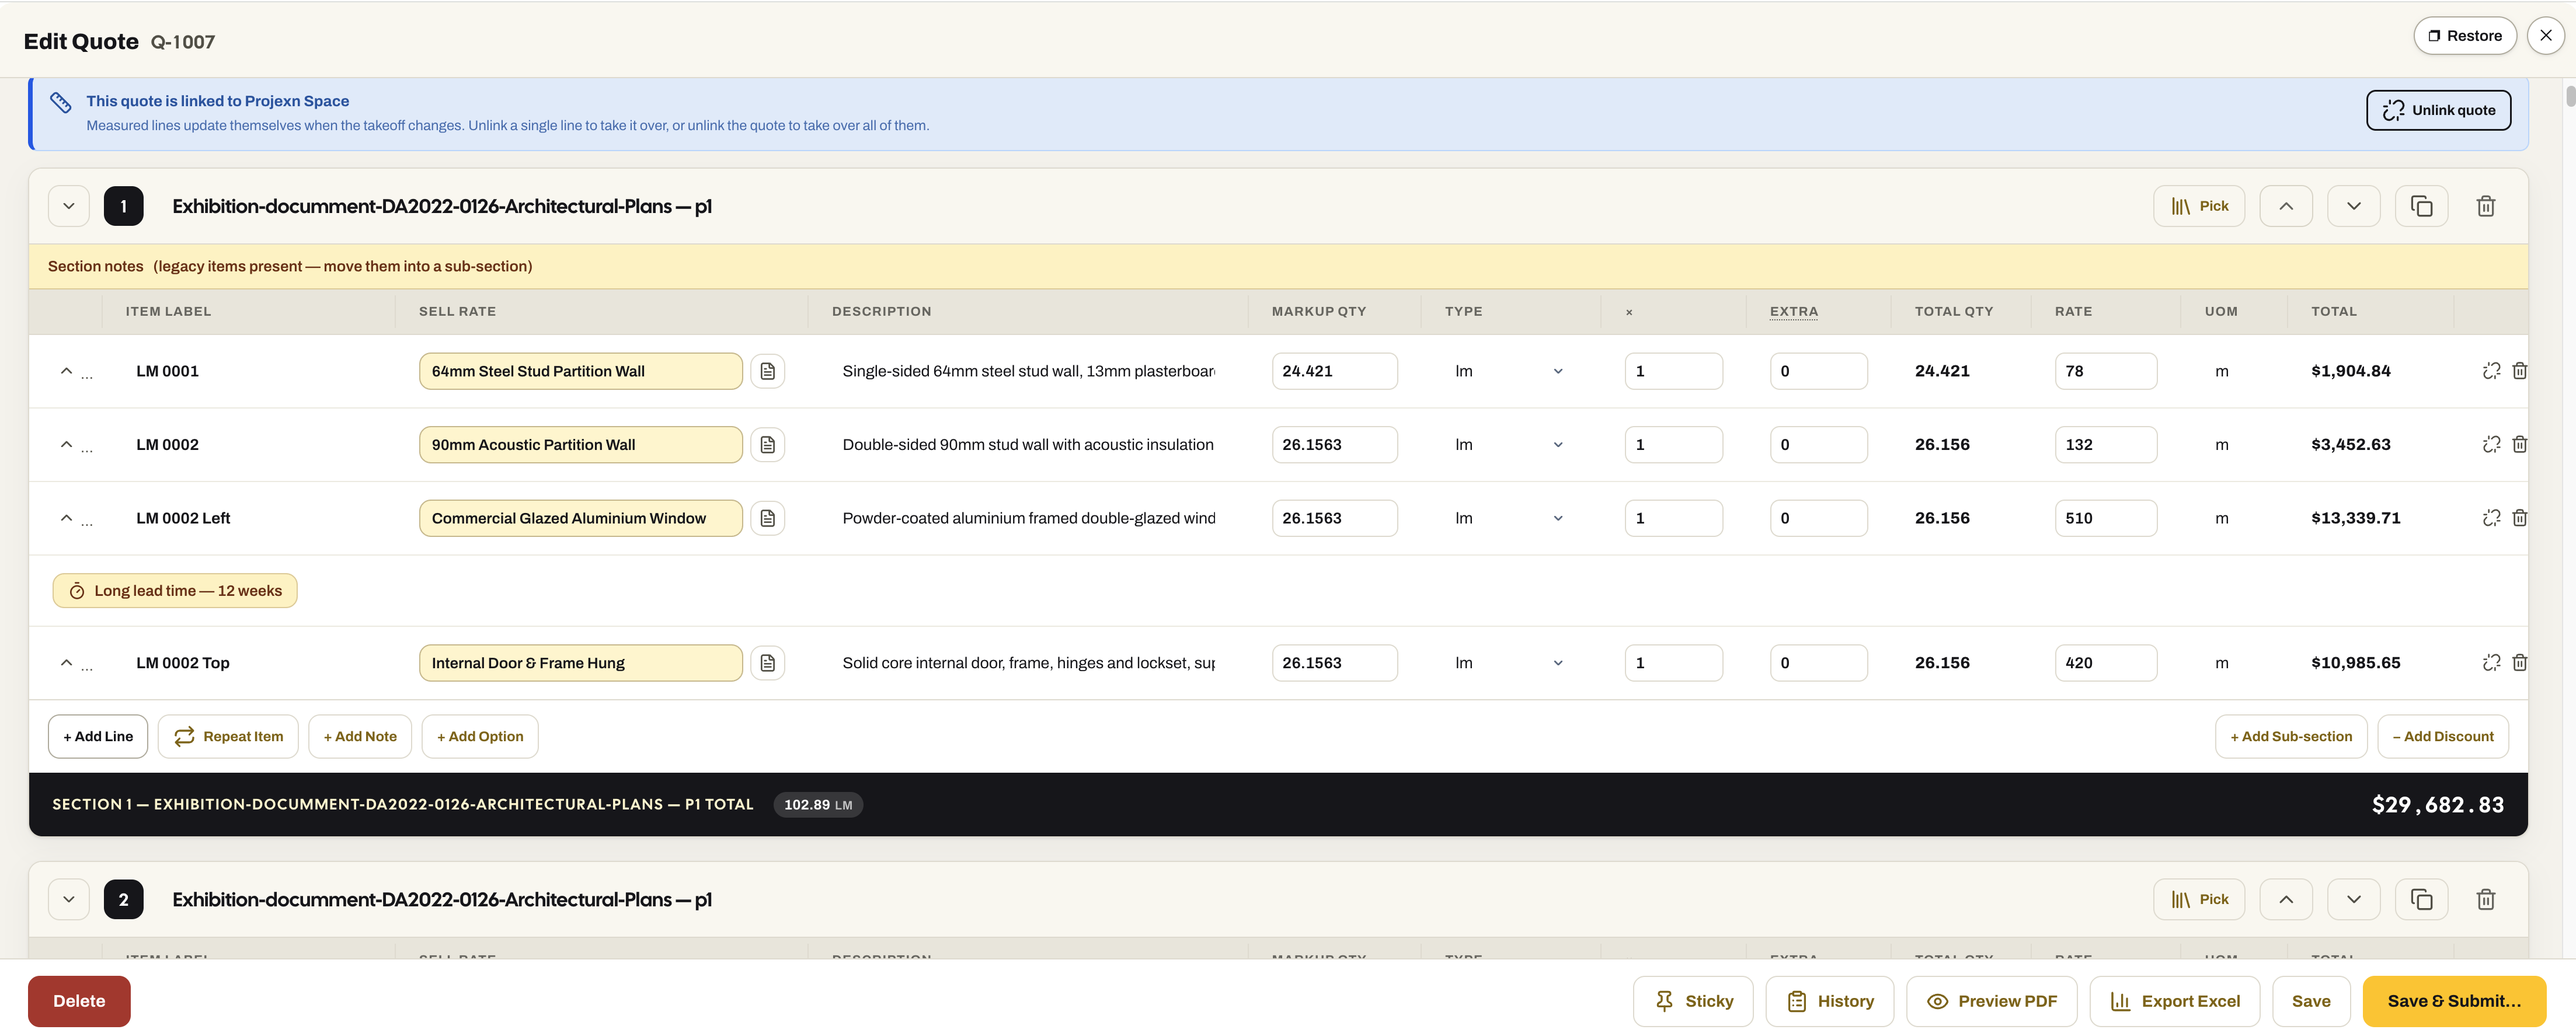Click – Add Discount
Screen dimensions: 2576x1033
click(x=2442, y=736)
